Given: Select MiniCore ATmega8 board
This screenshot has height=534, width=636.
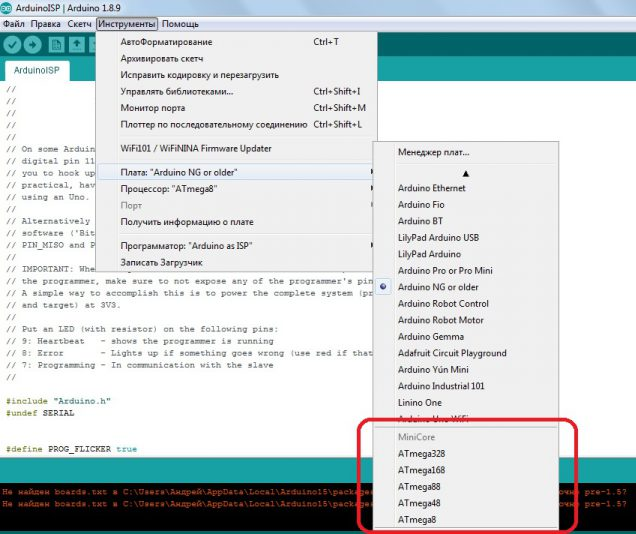Looking at the screenshot, I should [x=466, y=520].
